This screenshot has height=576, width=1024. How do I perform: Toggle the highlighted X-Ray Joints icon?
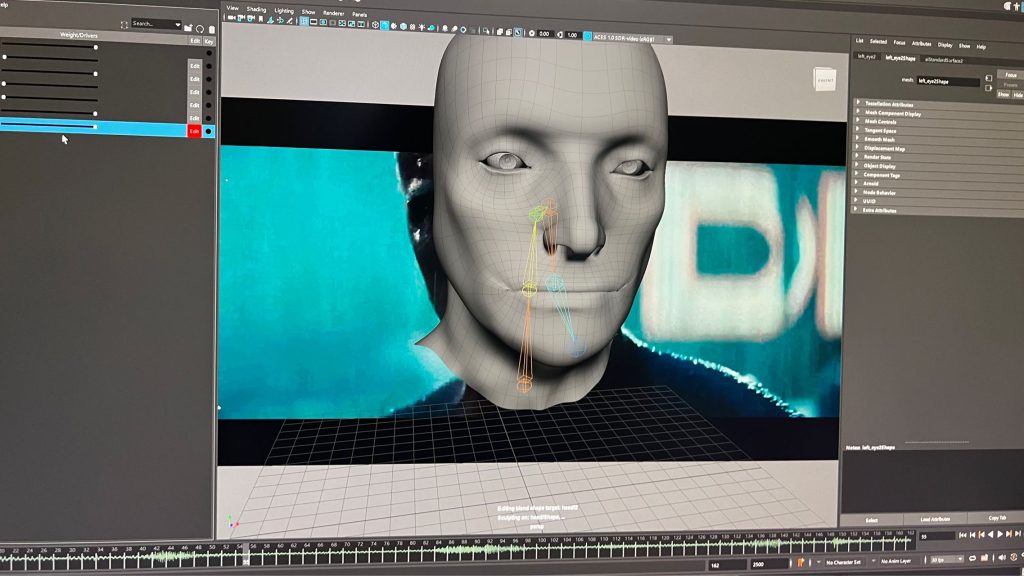518,32
